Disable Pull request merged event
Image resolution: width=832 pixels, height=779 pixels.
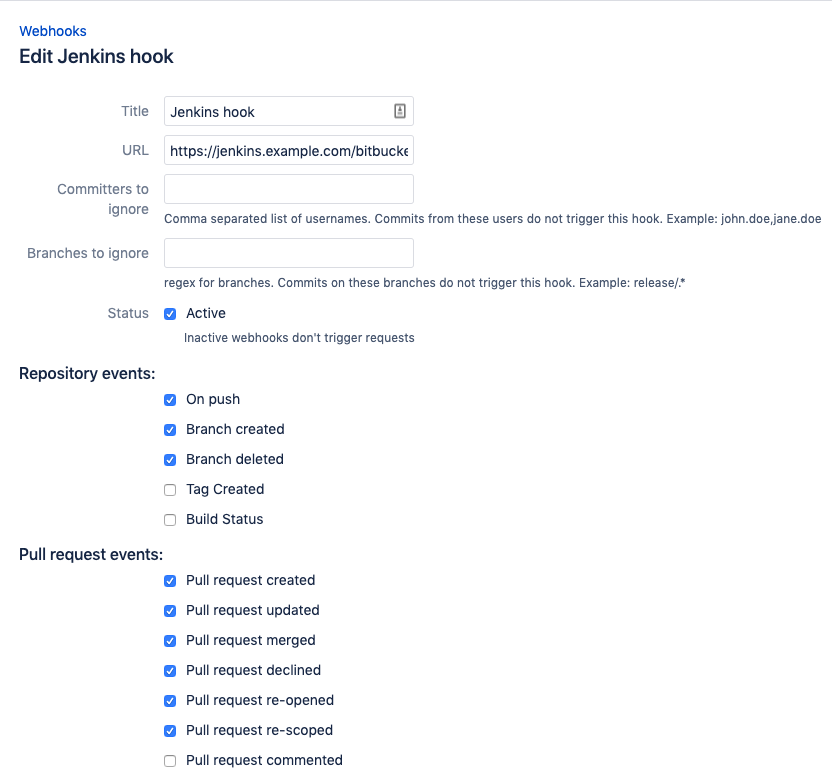(x=170, y=641)
